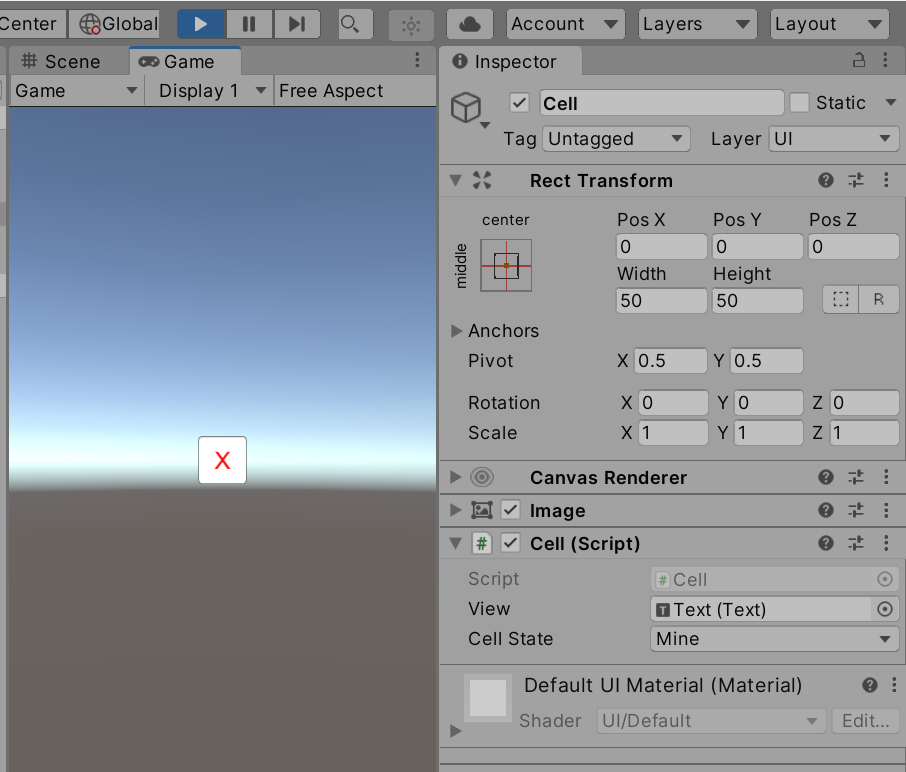This screenshot has width=906, height=772.
Task: Click the Inspector lock icon
Action: click(858, 61)
